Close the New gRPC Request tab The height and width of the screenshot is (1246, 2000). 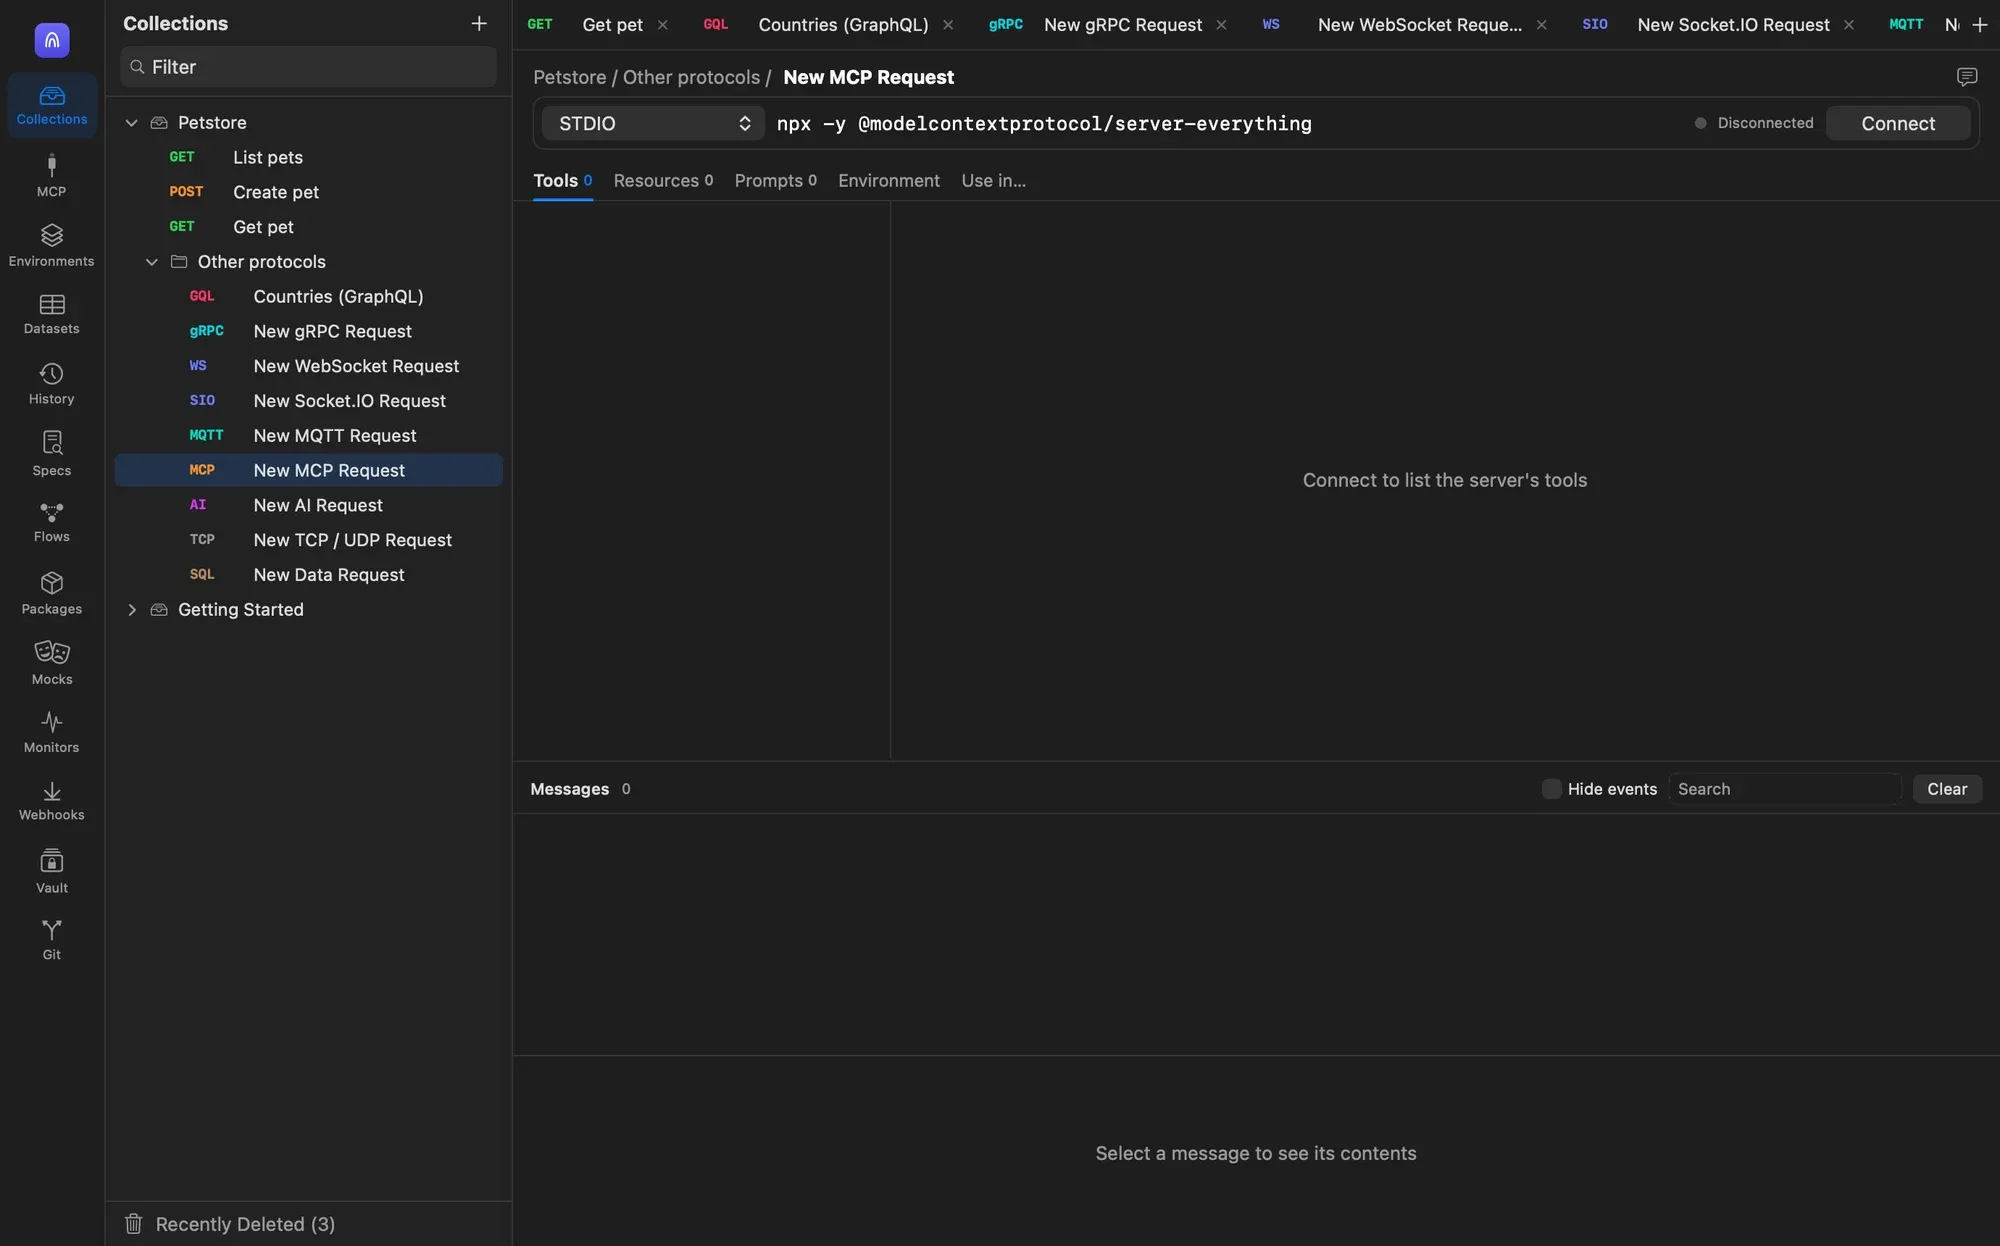1221,25
